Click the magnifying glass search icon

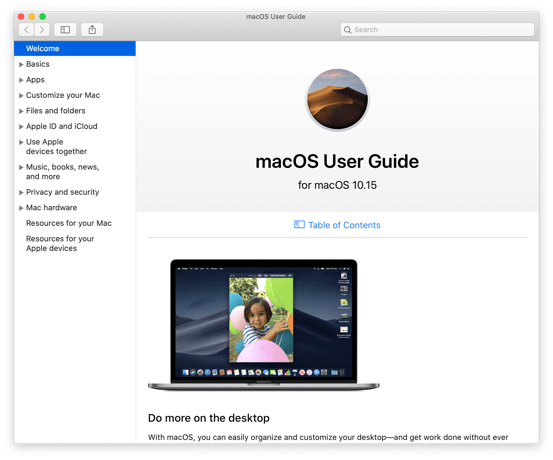[347, 30]
